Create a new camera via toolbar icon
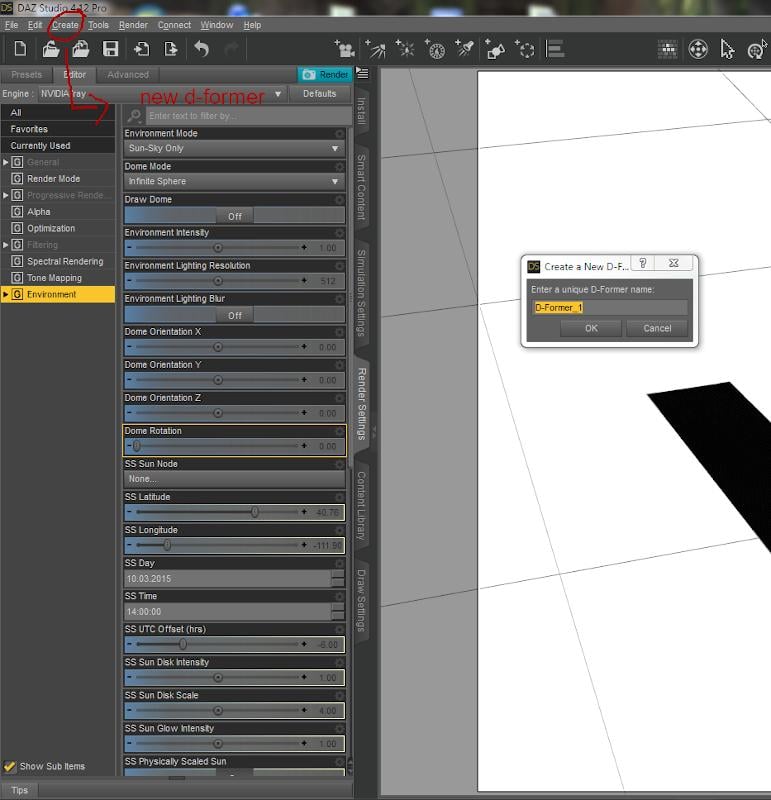The height and width of the screenshot is (800, 771). coord(344,49)
